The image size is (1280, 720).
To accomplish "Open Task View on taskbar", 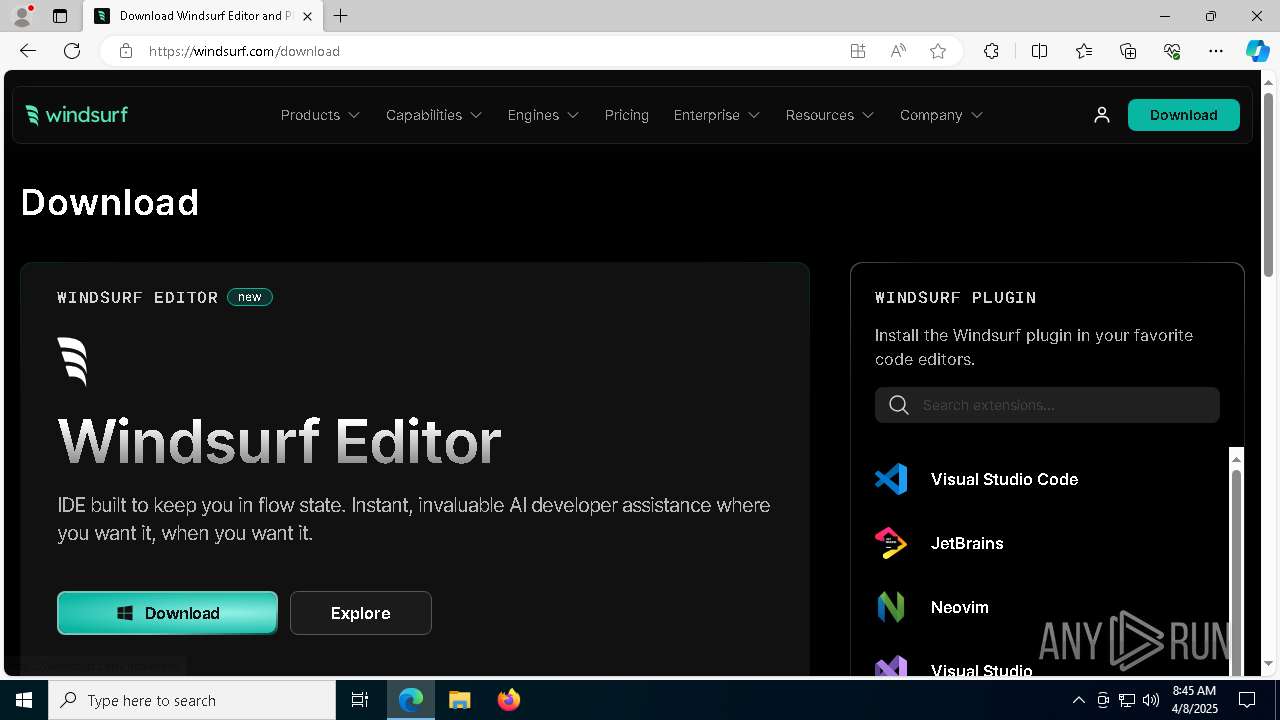I will (360, 700).
